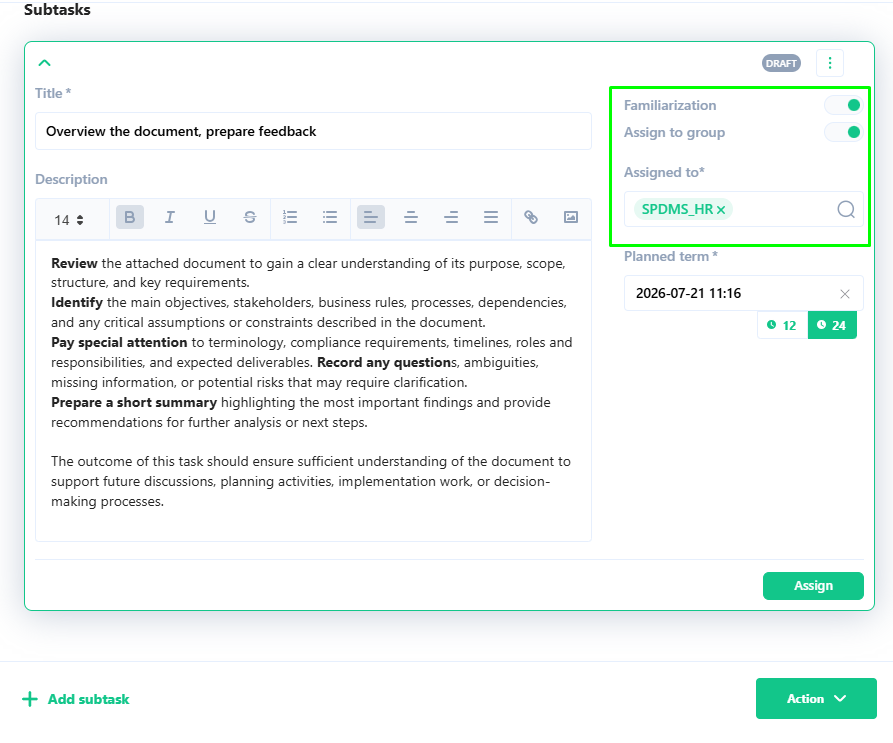This screenshot has height=743, width=893.
Task: Apply italic formatting to description text
Action: click(170, 217)
